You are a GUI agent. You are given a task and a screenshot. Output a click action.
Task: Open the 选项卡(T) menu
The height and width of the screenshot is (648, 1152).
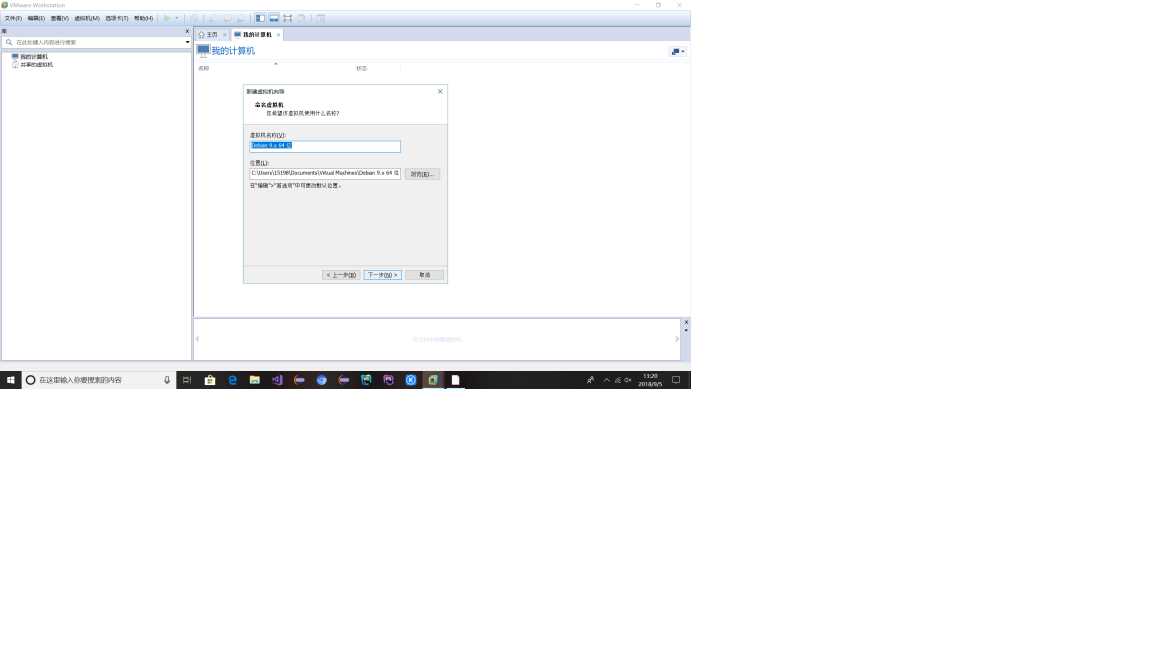point(117,18)
